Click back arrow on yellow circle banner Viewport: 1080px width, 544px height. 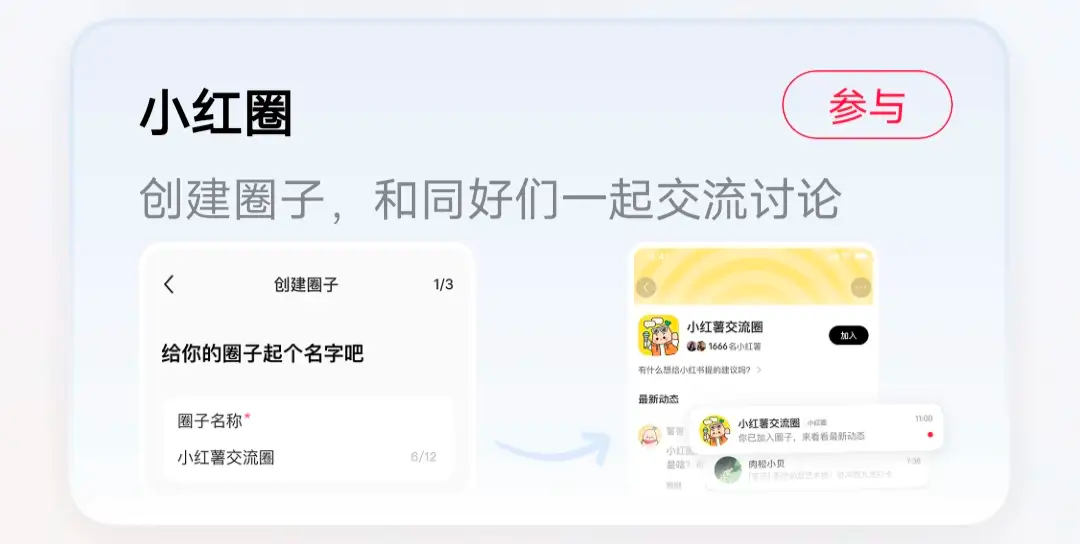(645, 287)
